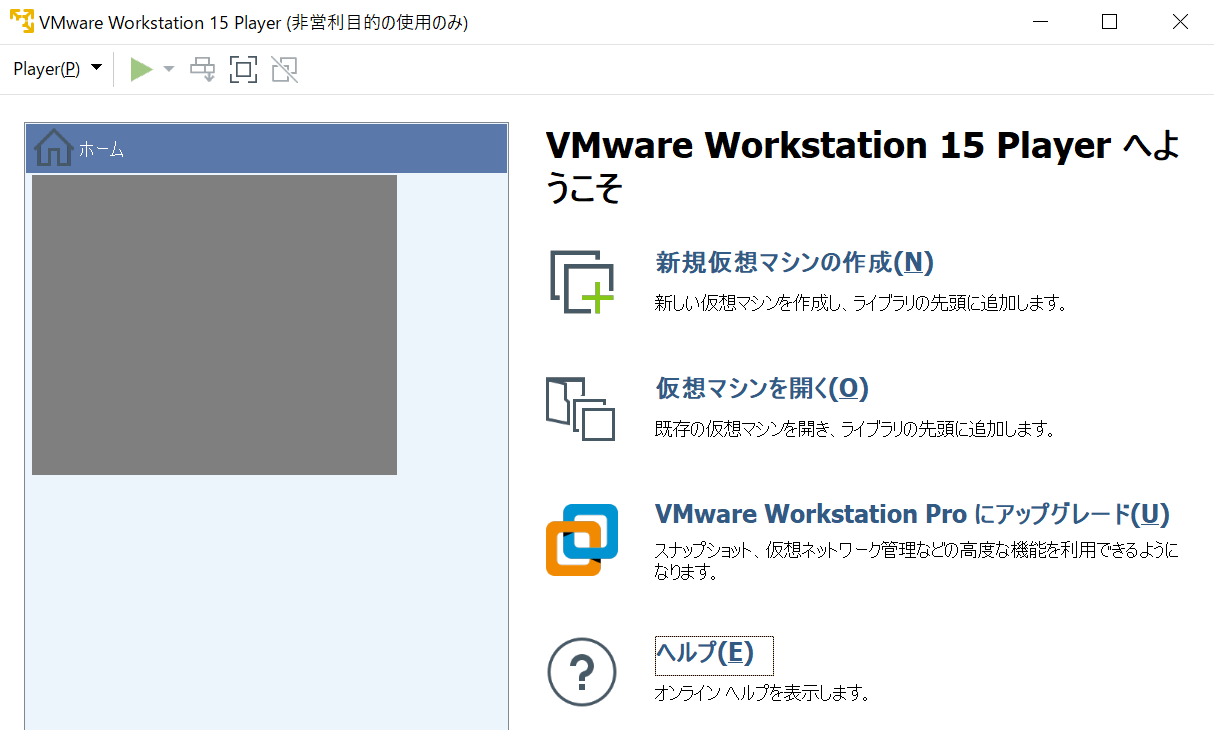Screen dimensions: 1214x730
Task: Close the VMware Player window
Action: [x=1181, y=22]
